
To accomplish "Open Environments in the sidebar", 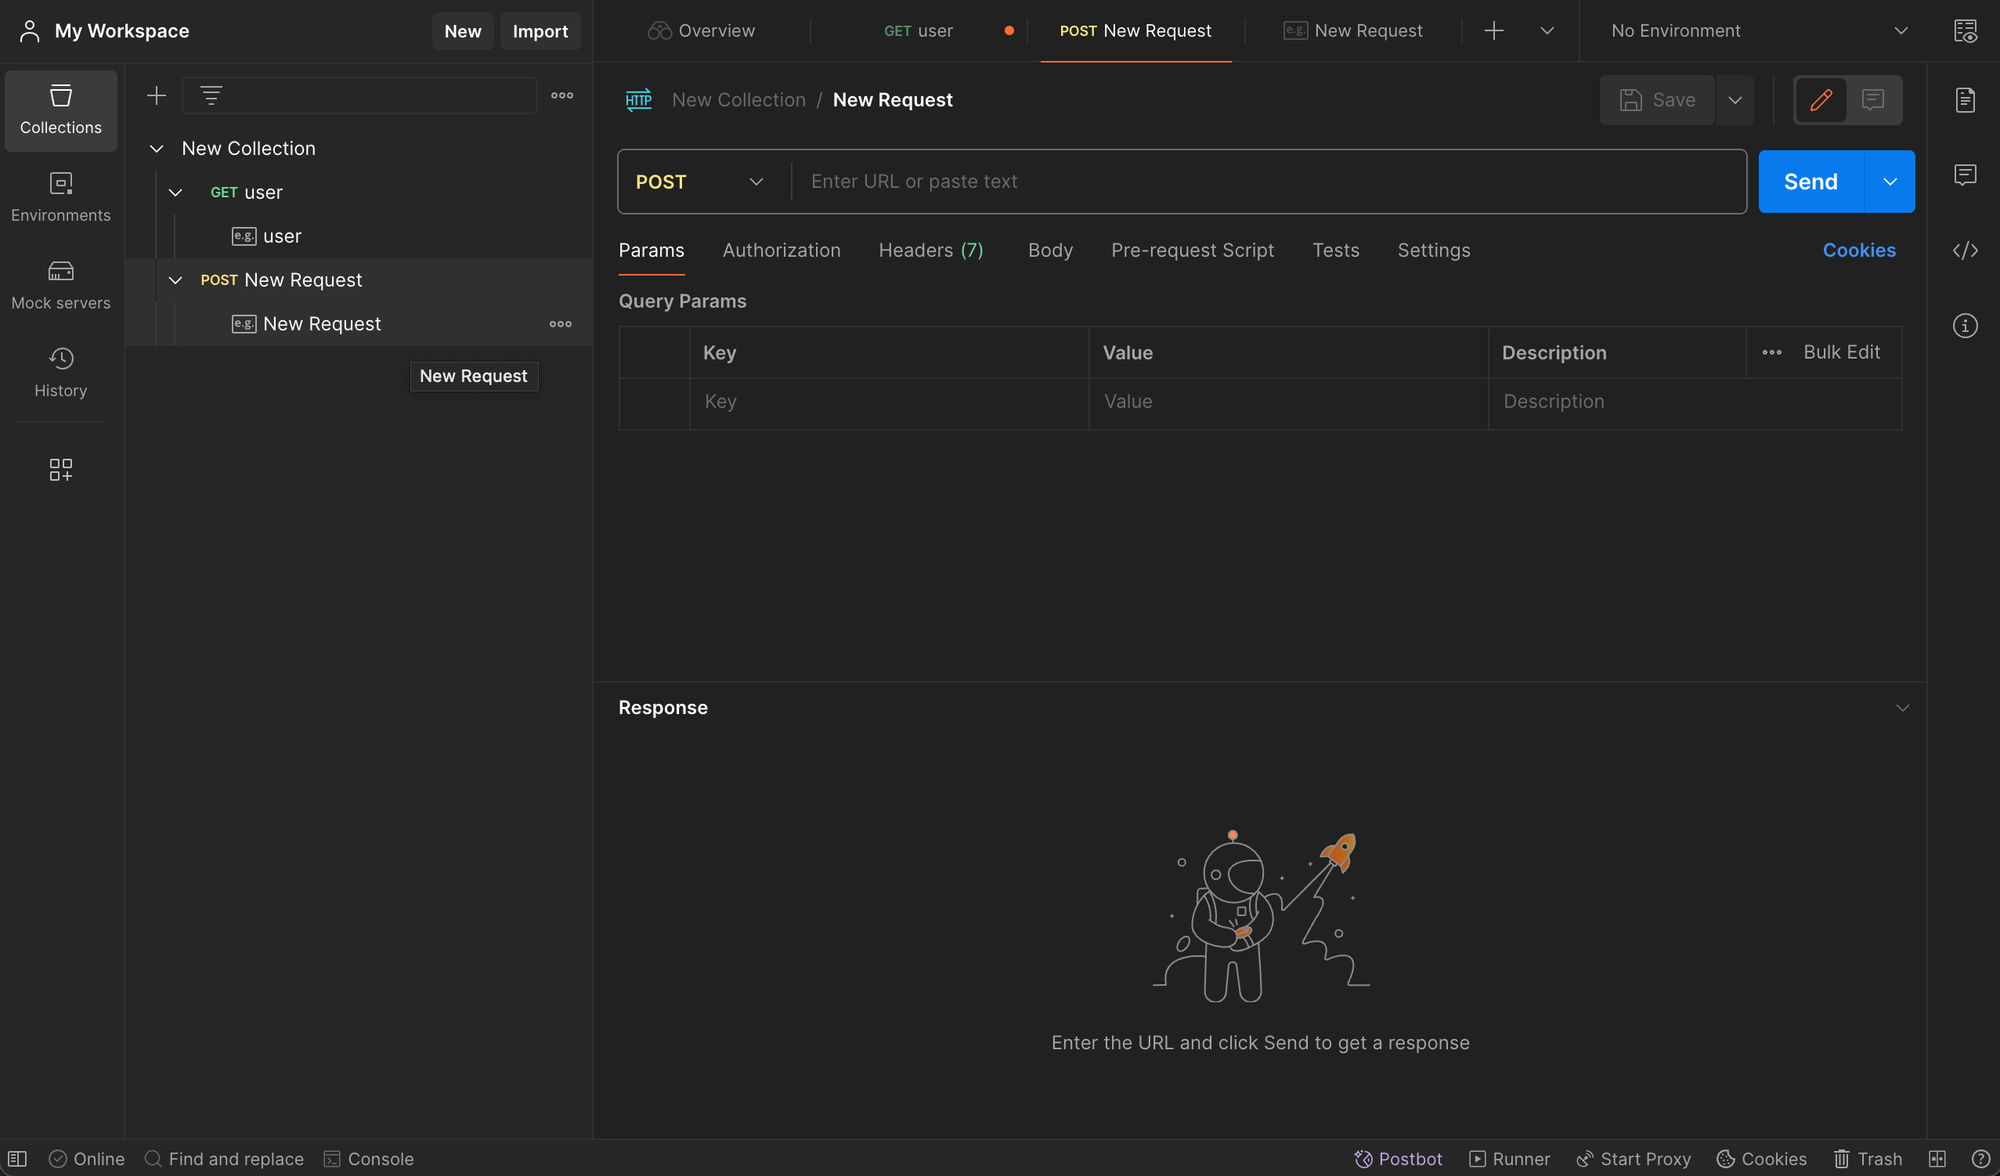I will [60, 197].
